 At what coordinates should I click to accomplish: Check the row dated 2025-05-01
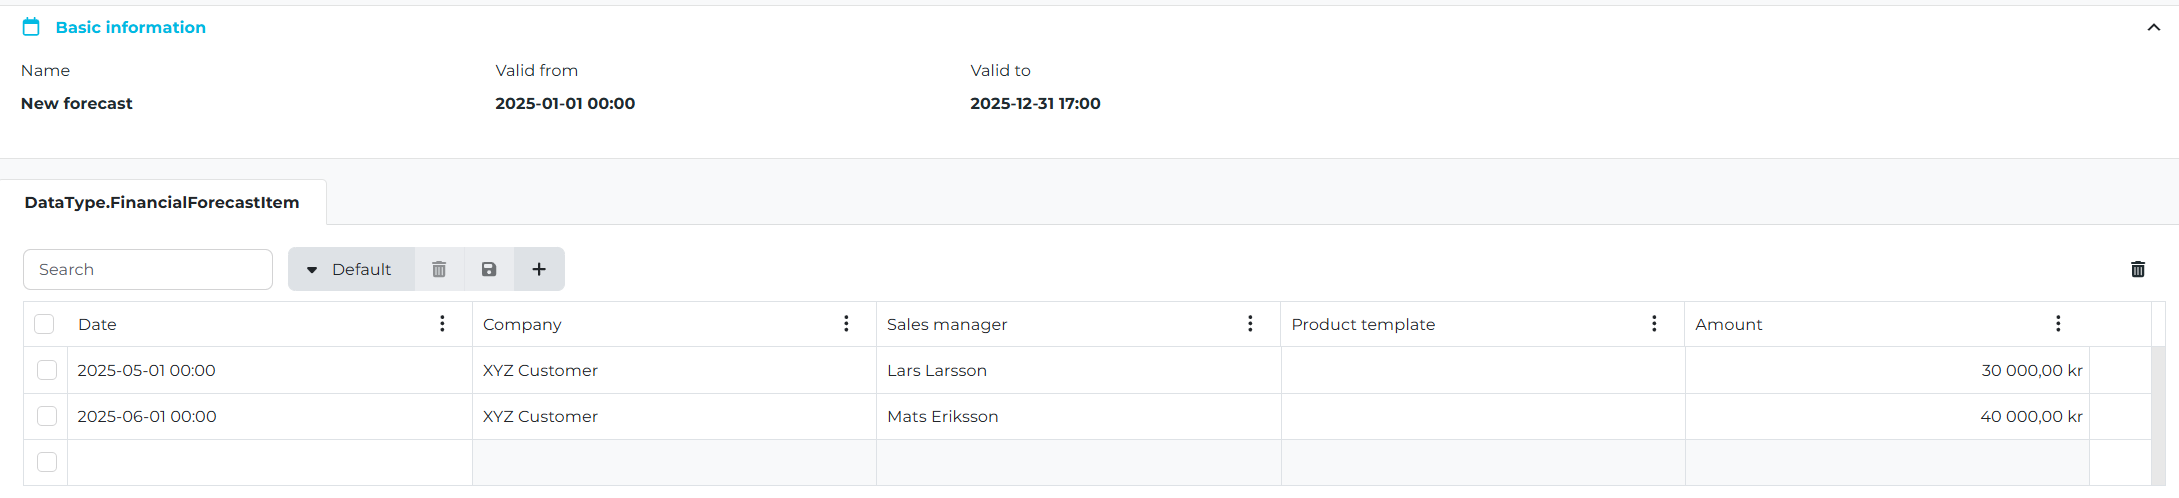pos(47,370)
